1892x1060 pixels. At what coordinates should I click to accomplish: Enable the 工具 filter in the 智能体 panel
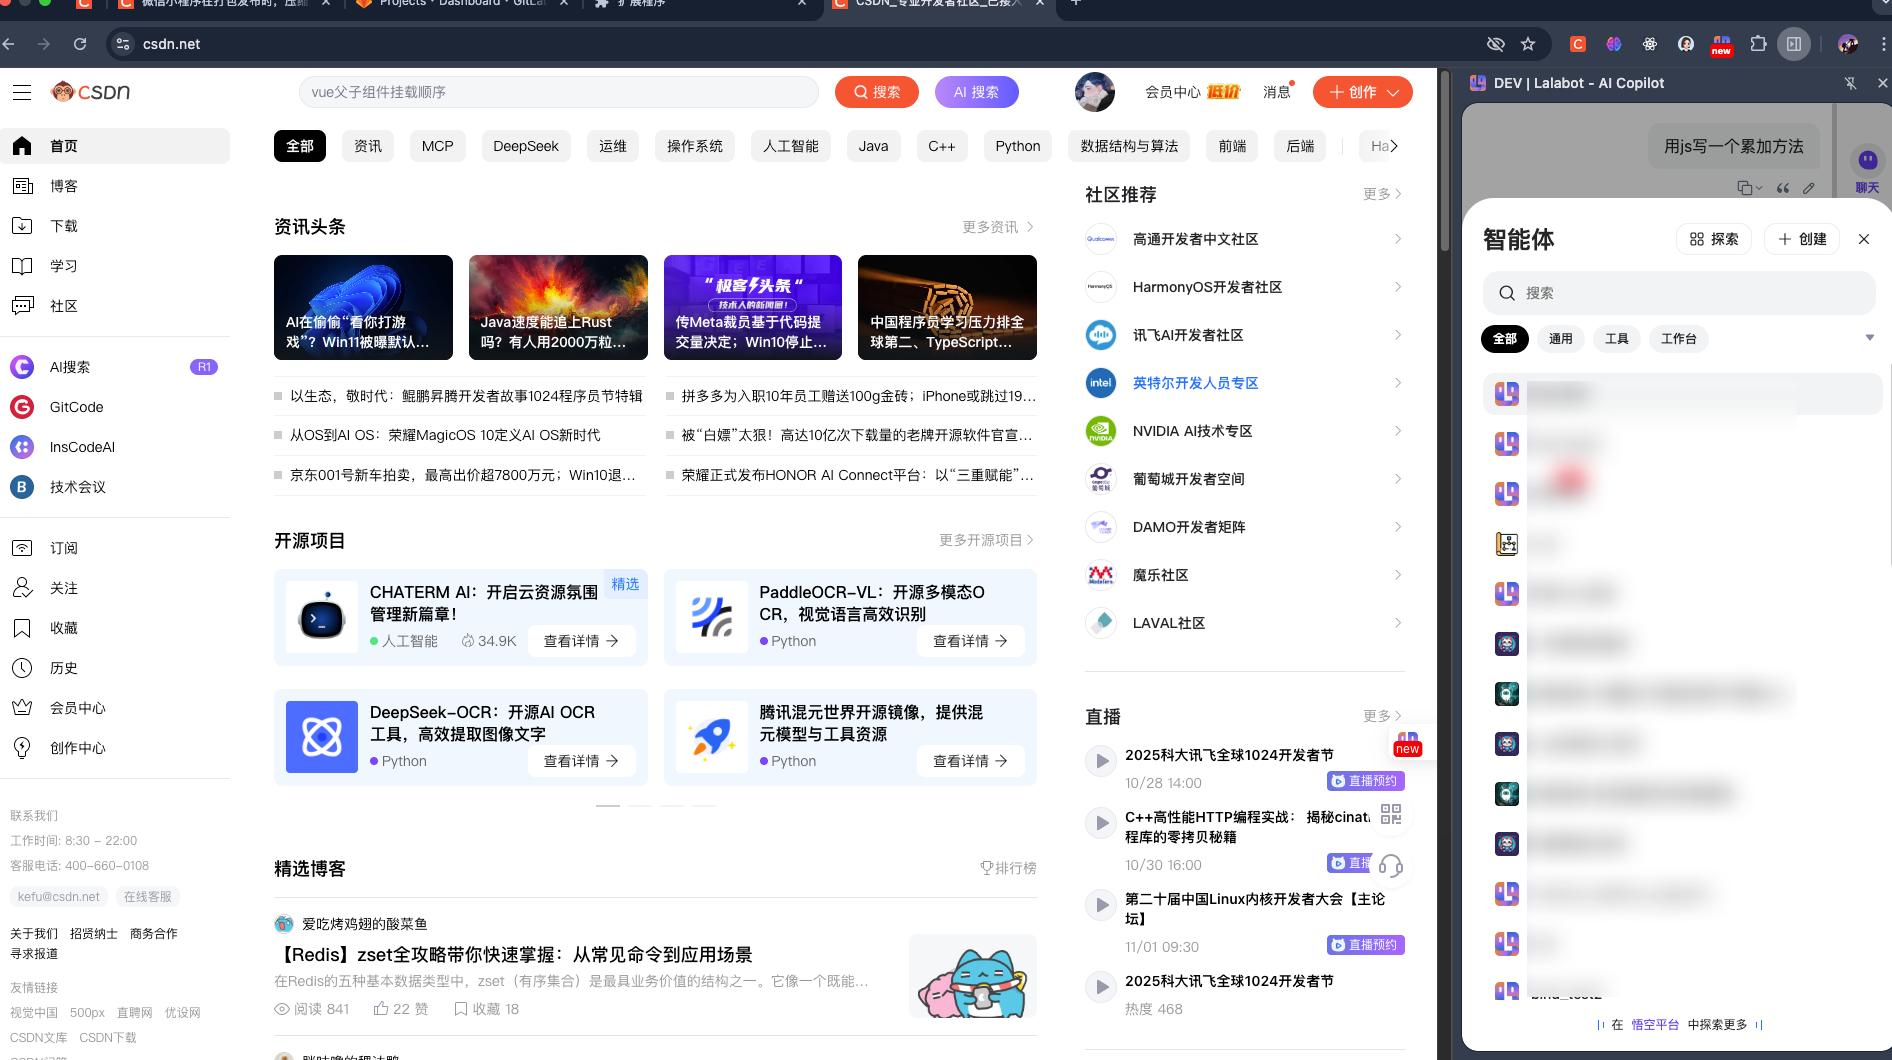(x=1616, y=339)
